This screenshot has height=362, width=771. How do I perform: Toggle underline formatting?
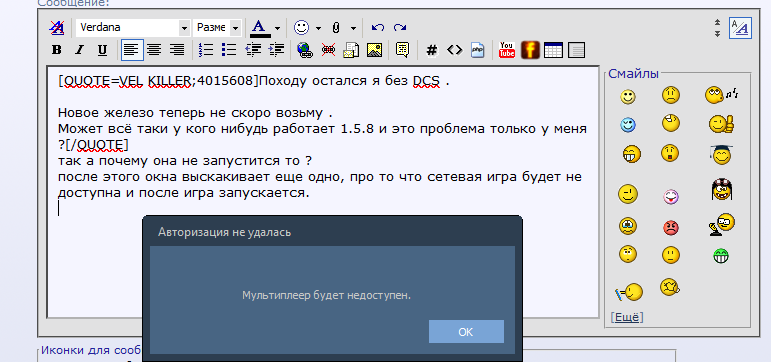[102, 50]
